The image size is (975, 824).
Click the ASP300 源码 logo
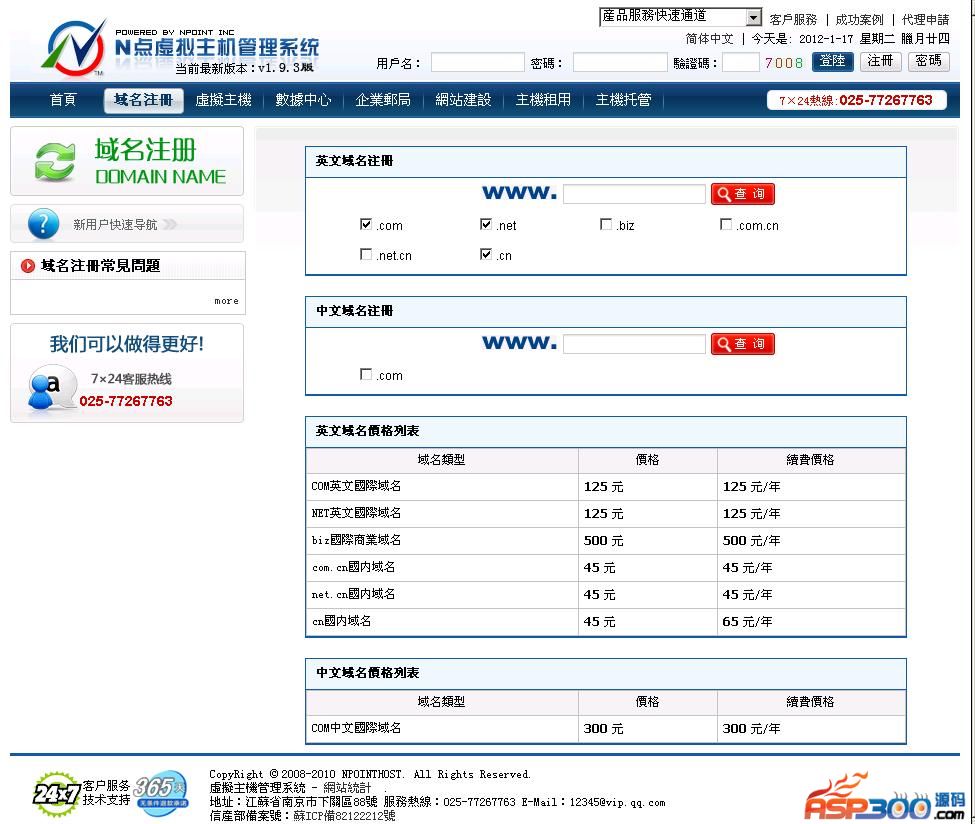point(884,798)
